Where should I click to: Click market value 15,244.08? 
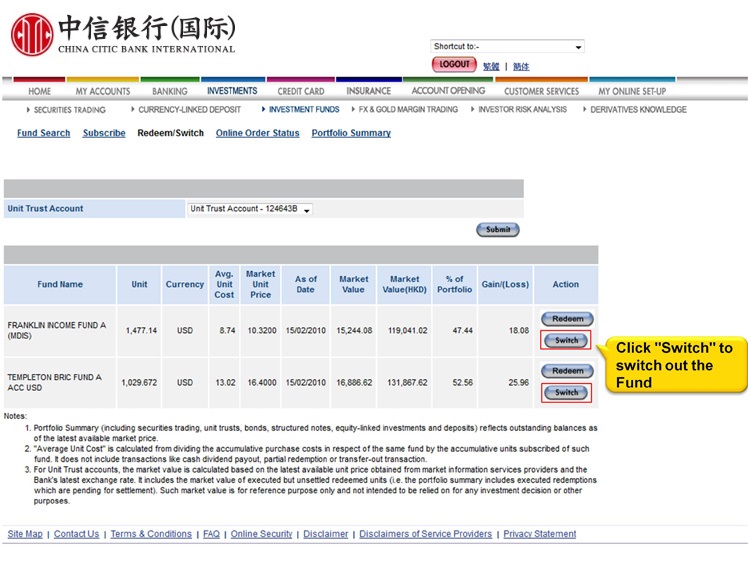tap(354, 330)
